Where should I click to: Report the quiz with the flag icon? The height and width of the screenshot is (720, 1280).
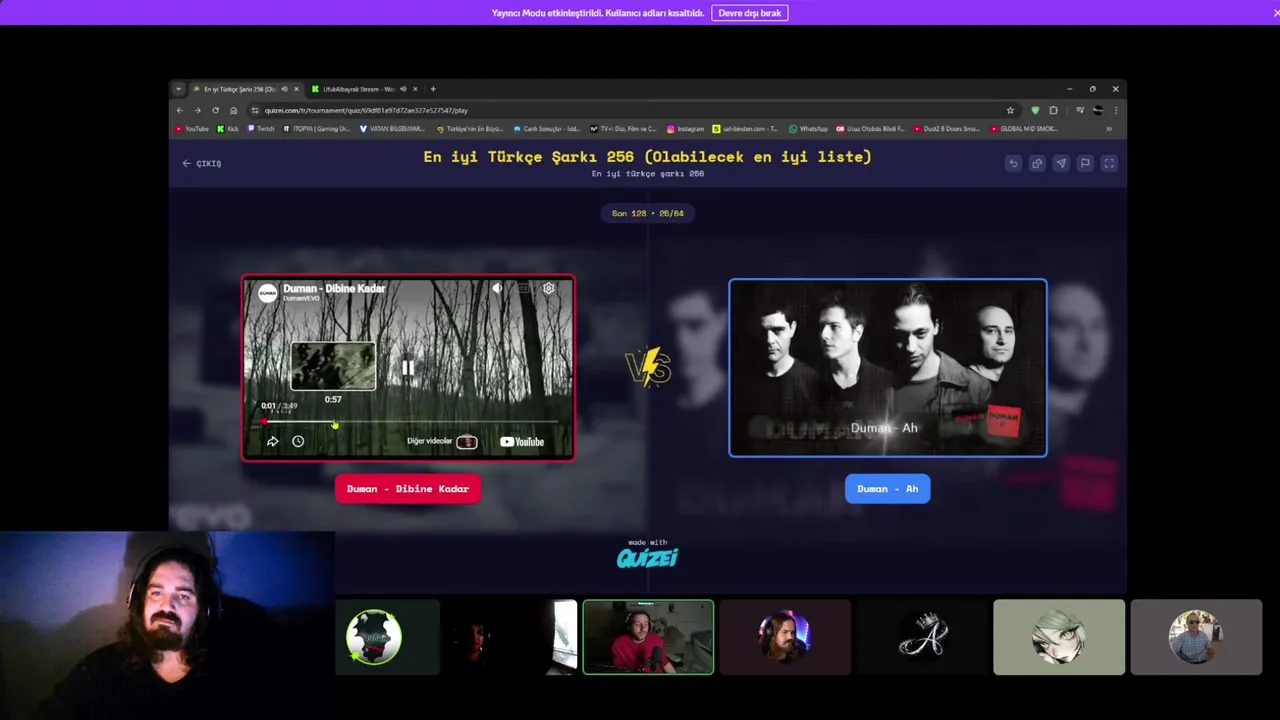point(1085,163)
